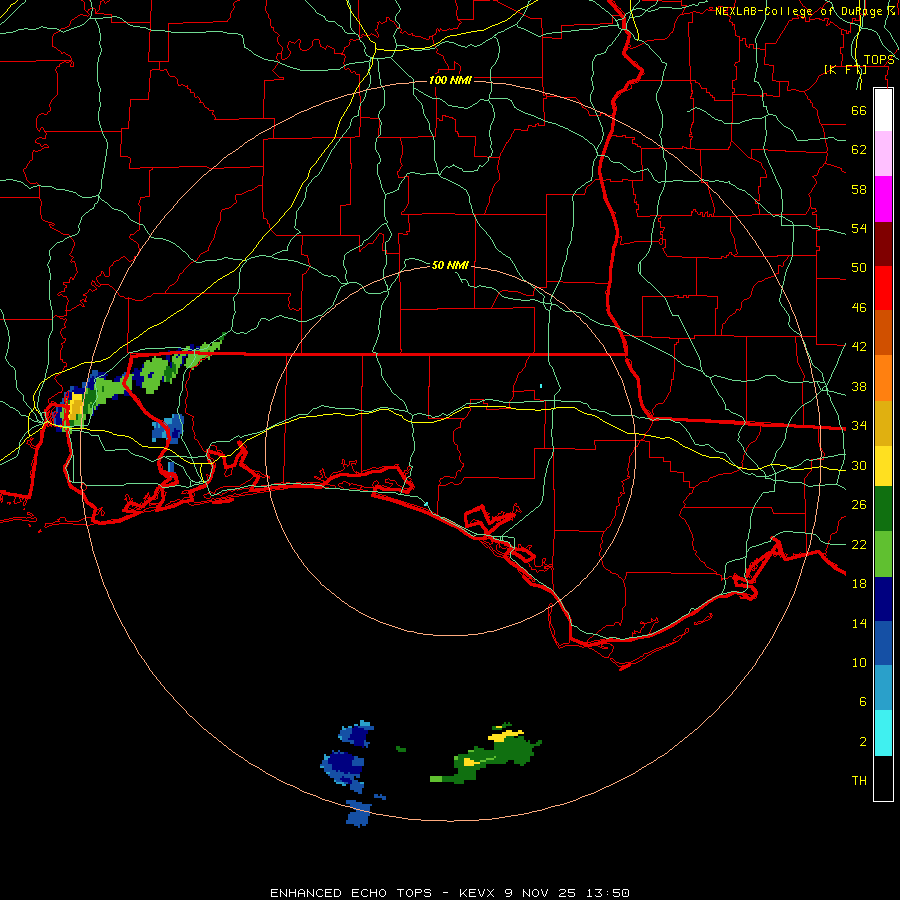Click the white 66 kft color swatch

pos(883,110)
